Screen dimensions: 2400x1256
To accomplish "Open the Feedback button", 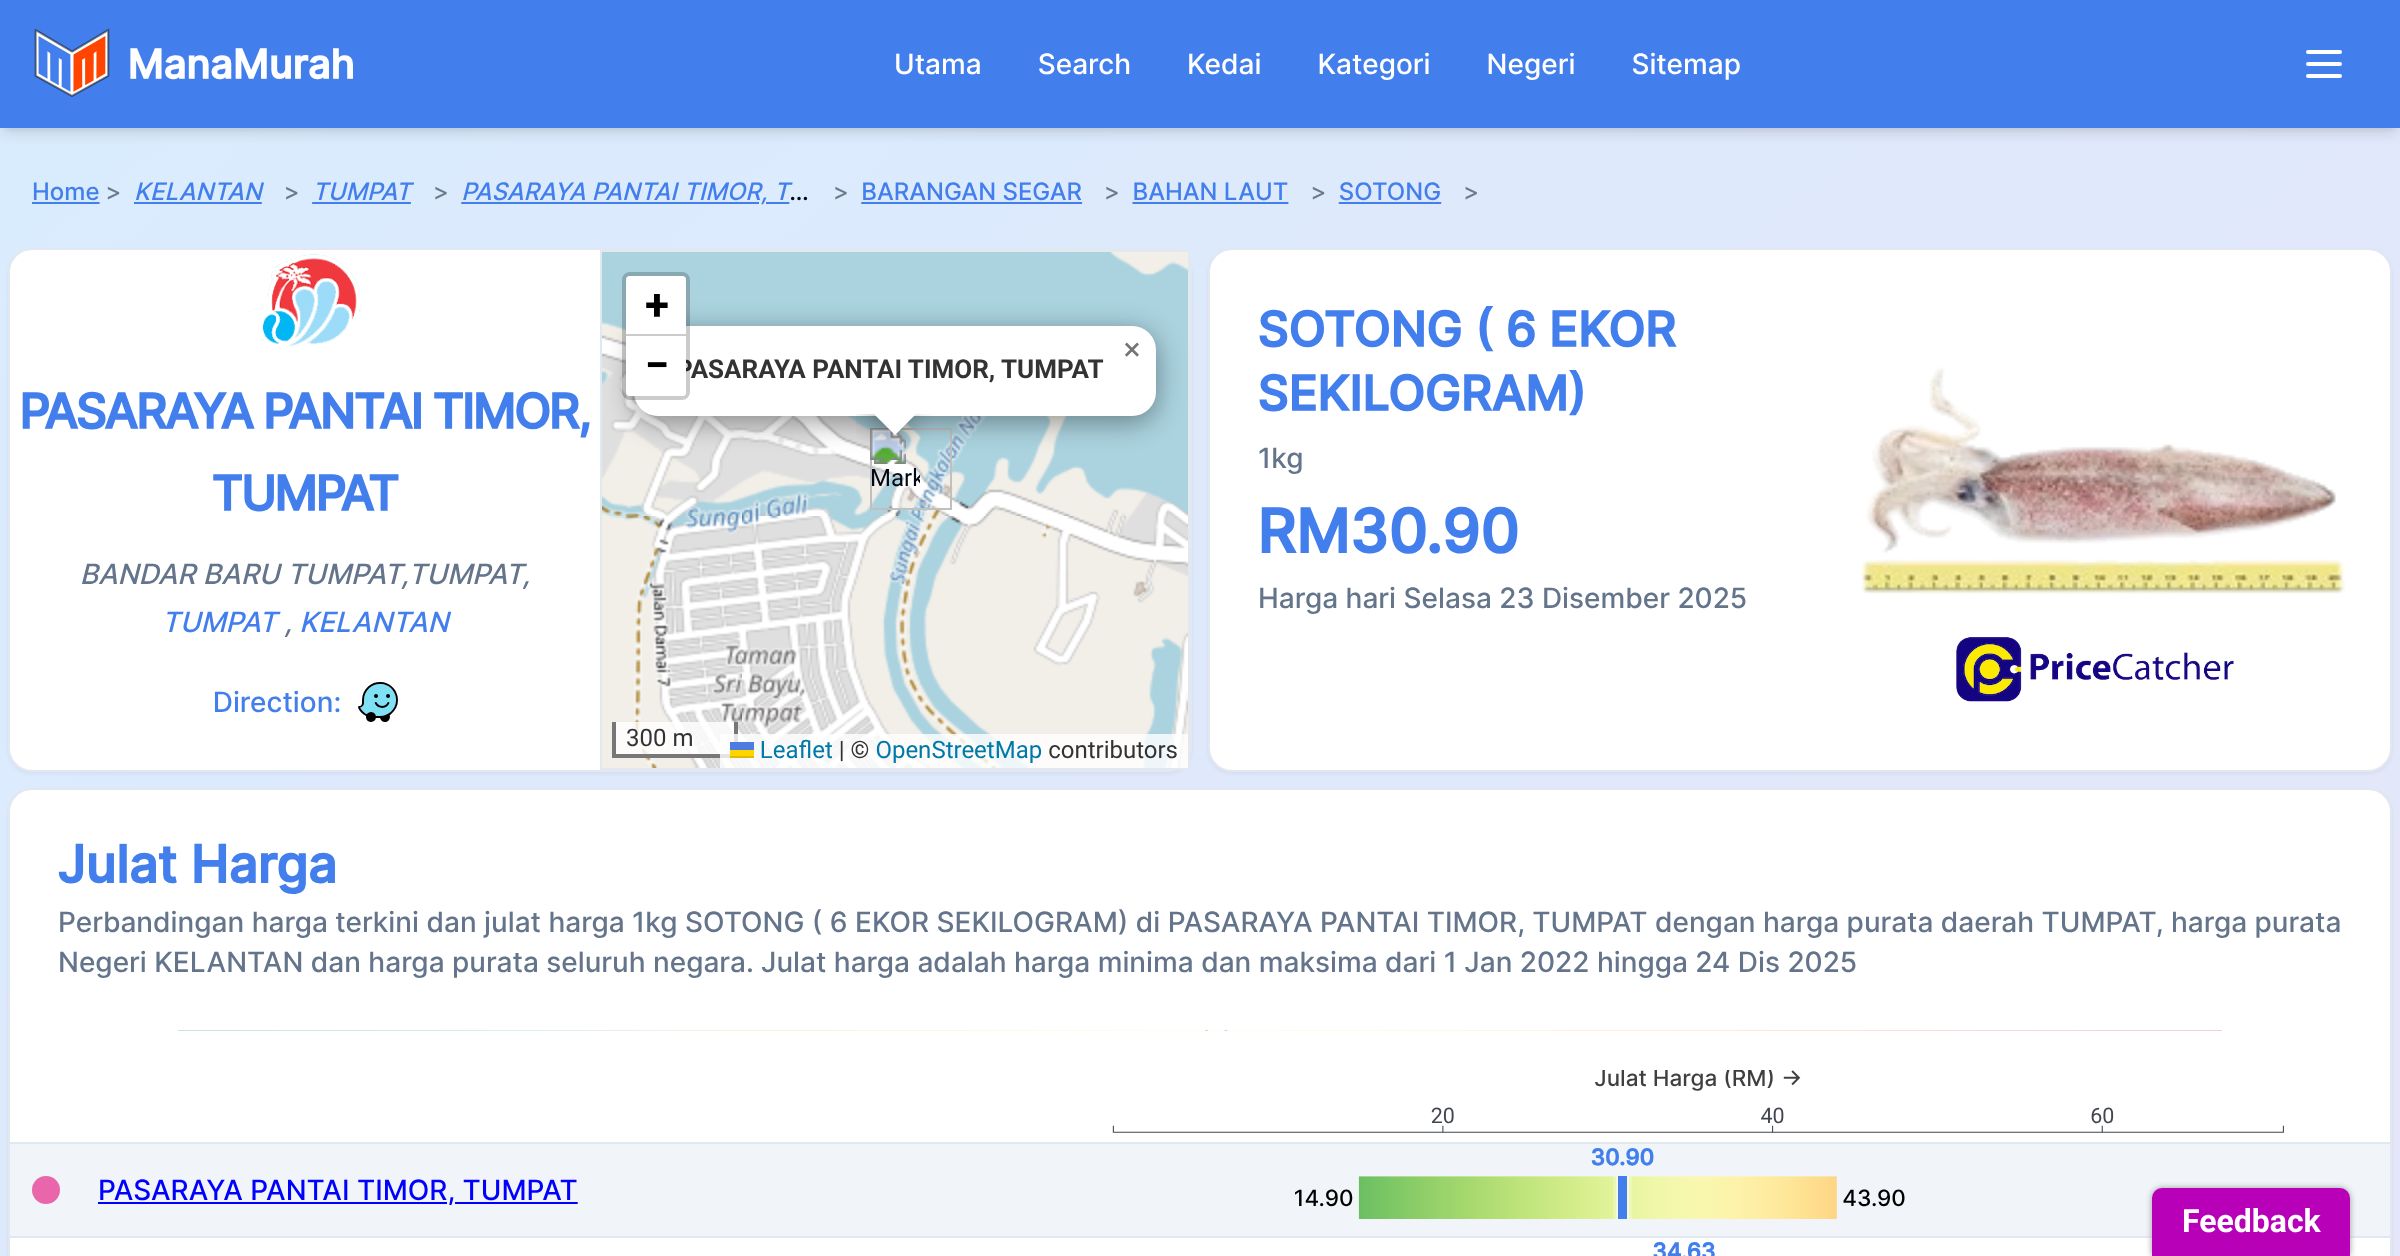I will 2250,1220.
